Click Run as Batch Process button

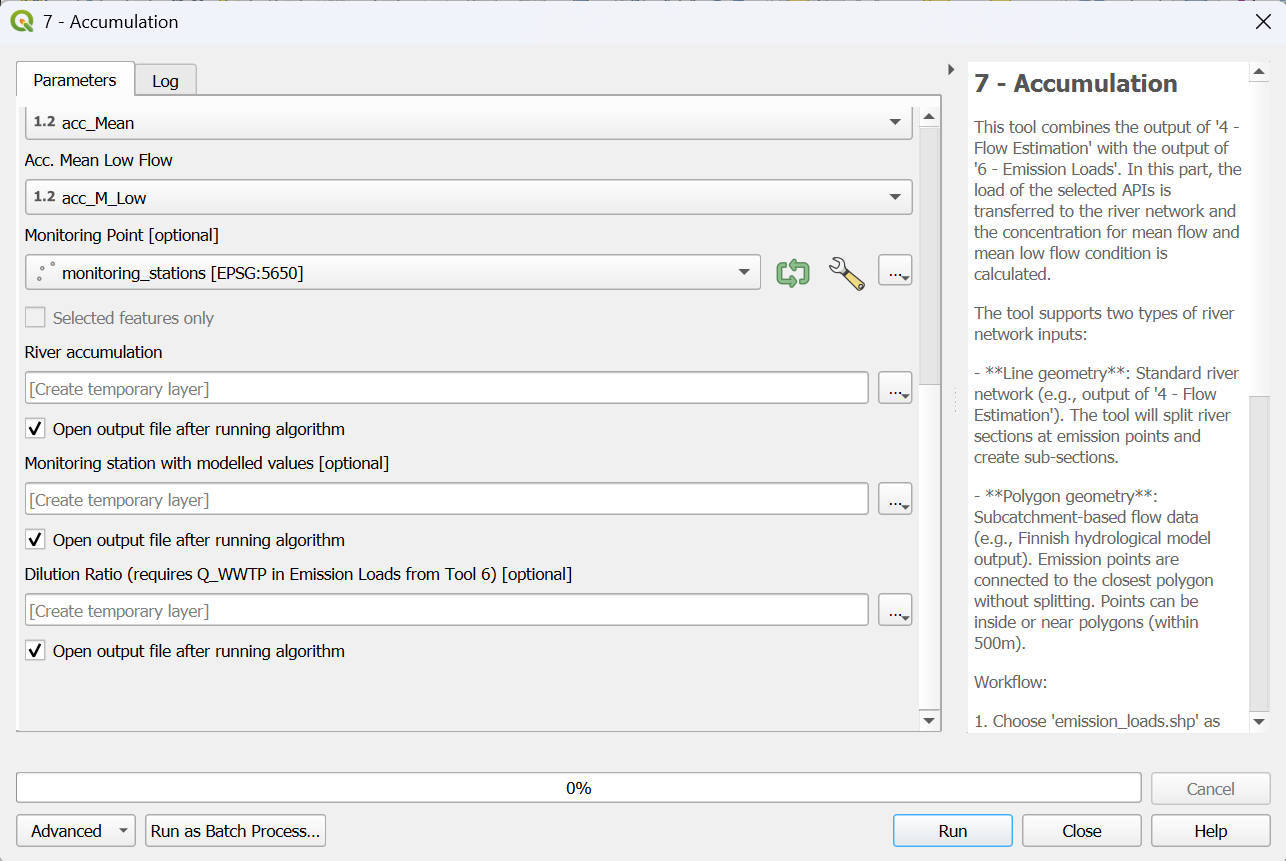(236, 831)
